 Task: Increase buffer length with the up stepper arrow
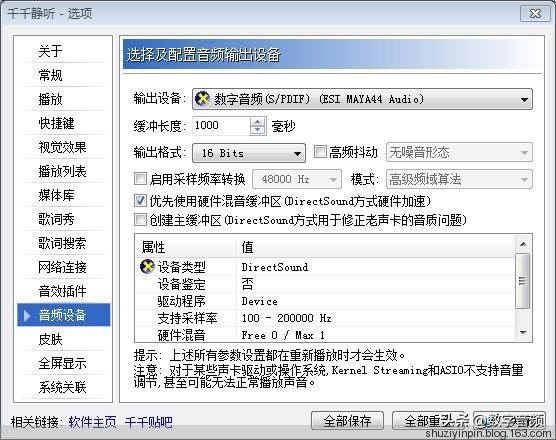point(257,122)
